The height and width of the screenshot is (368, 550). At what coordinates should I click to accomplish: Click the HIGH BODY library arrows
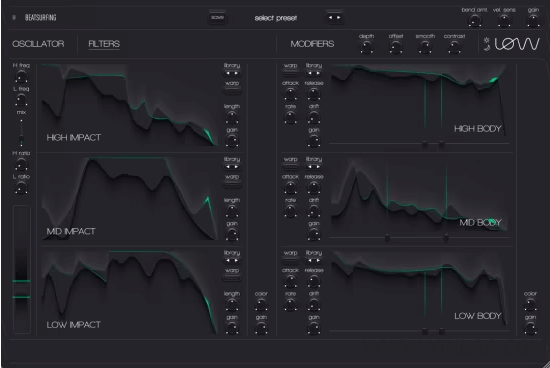pos(314,73)
